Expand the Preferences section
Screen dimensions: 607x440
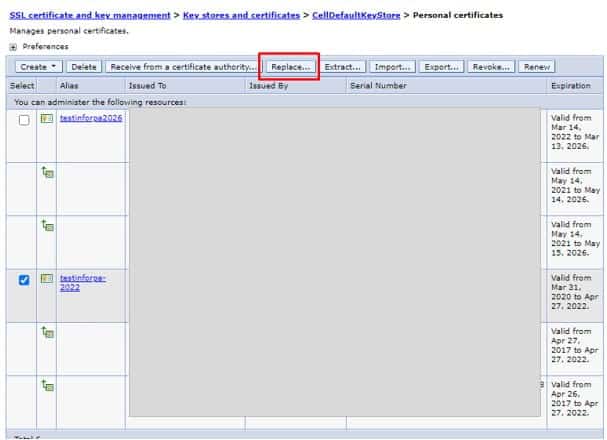click(13, 47)
